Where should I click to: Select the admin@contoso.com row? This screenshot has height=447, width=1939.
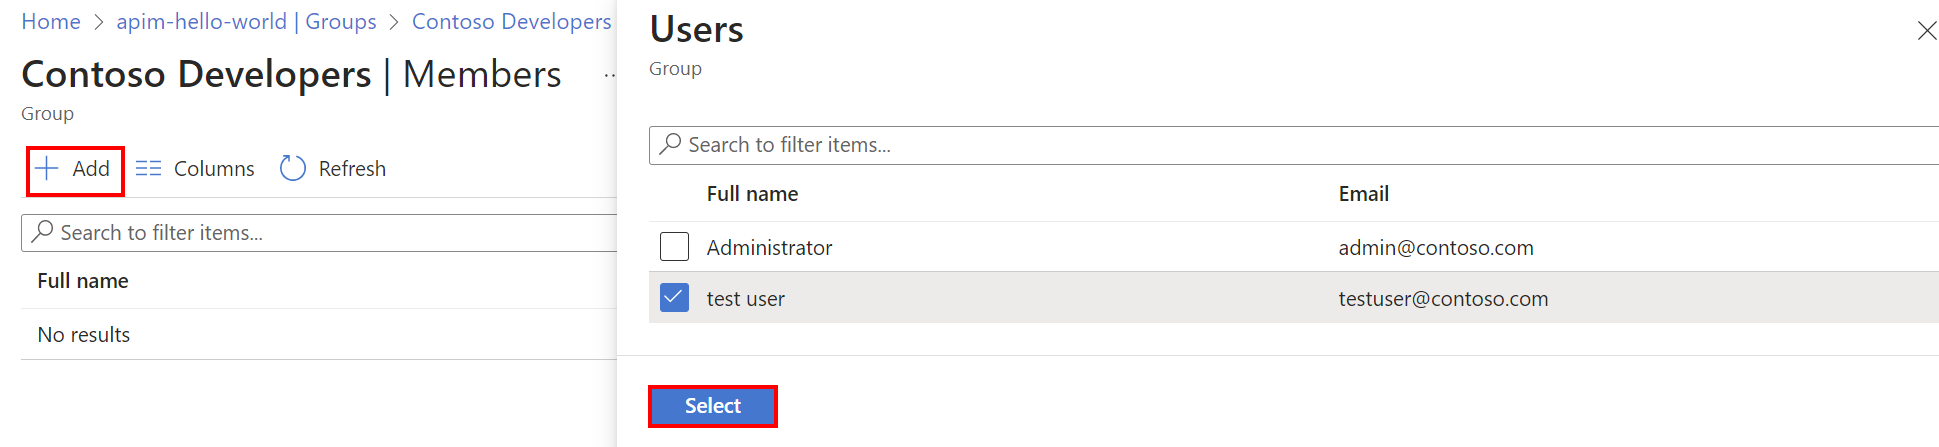1435,247
